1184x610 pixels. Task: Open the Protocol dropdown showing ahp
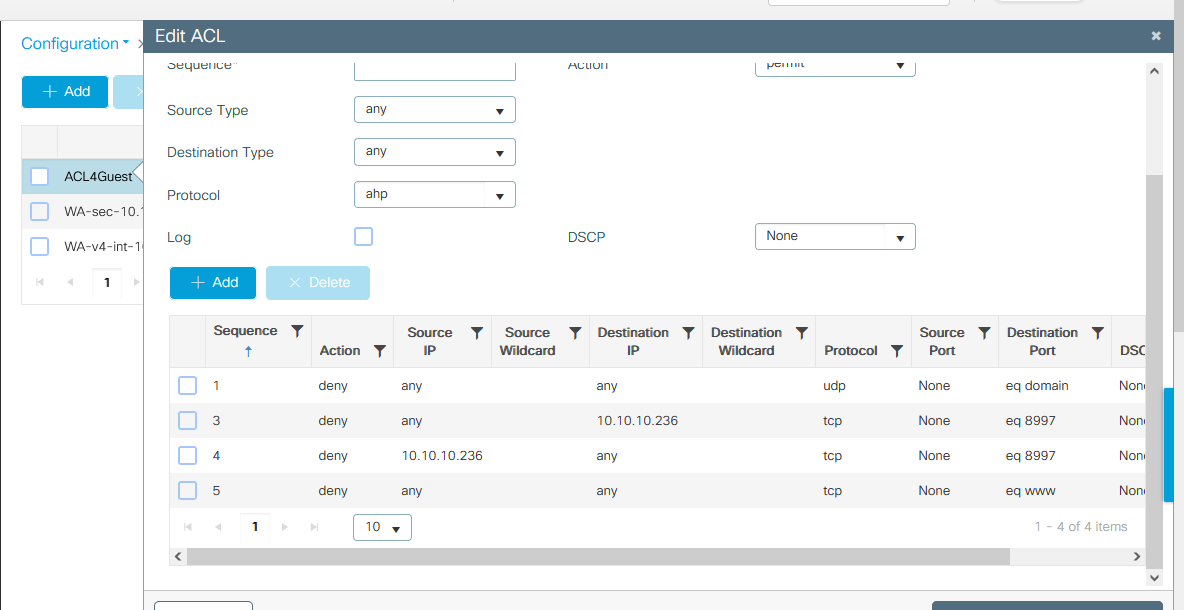pyautogui.click(x=435, y=194)
